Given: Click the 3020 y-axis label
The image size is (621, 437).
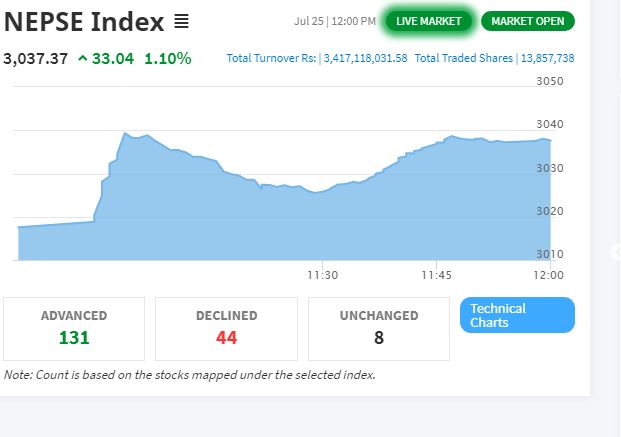Looking at the screenshot, I should point(550,211).
